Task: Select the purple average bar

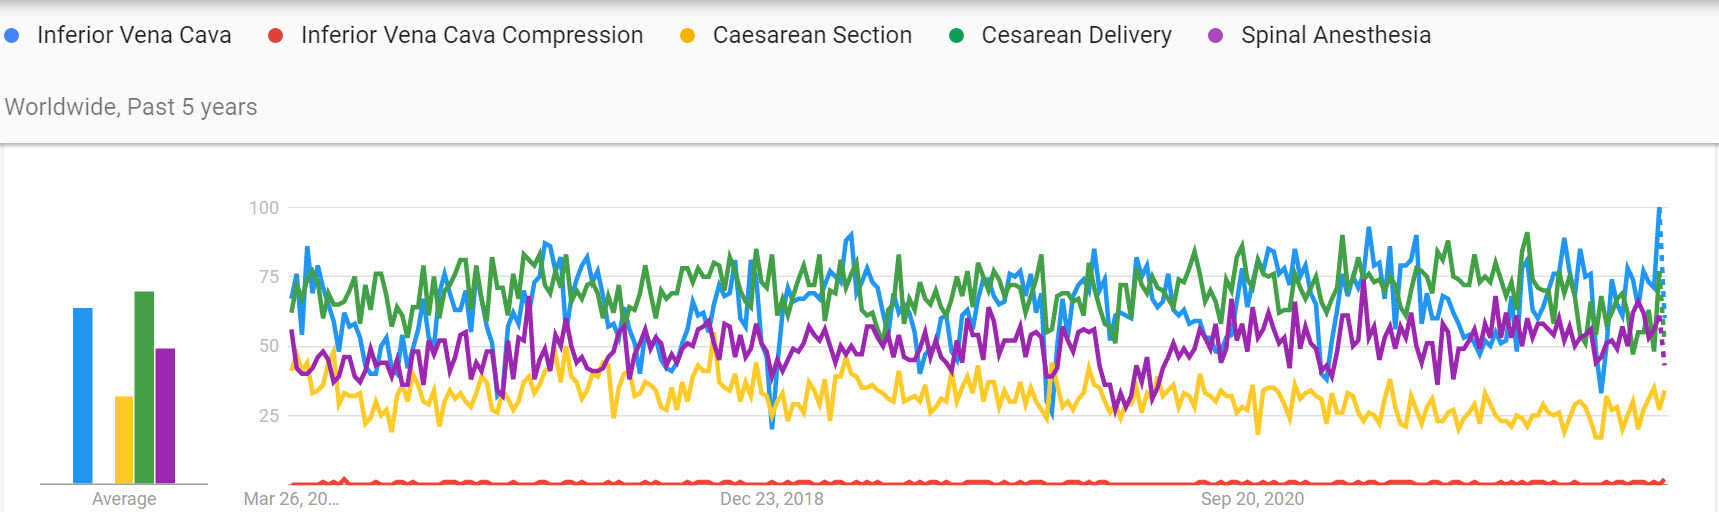Action: pos(165,416)
